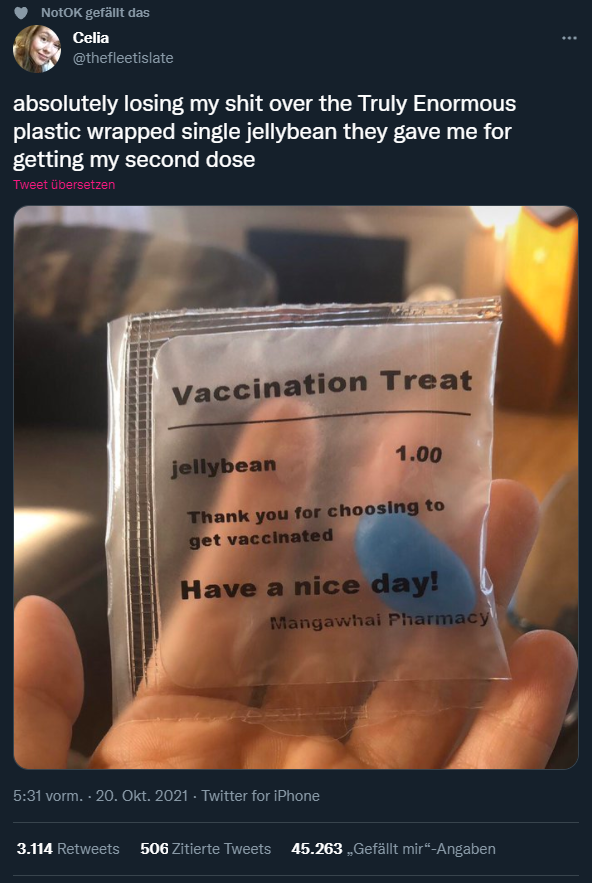The image size is (592, 883).
Task: Click Tweet übersetzen to translate
Action: tap(64, 185)
